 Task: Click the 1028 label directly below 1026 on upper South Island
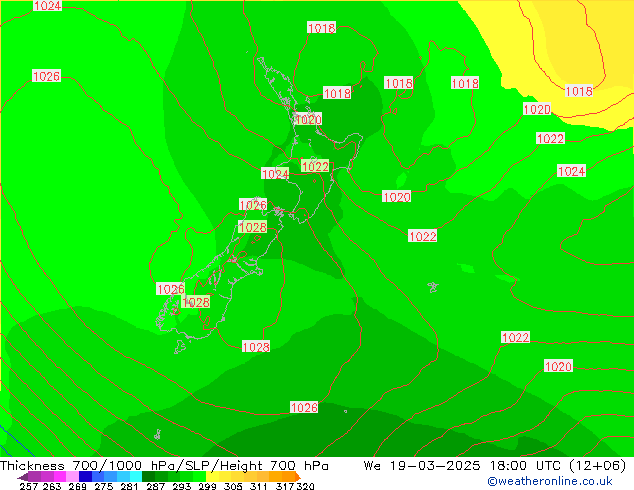click(x=253, y=227)
